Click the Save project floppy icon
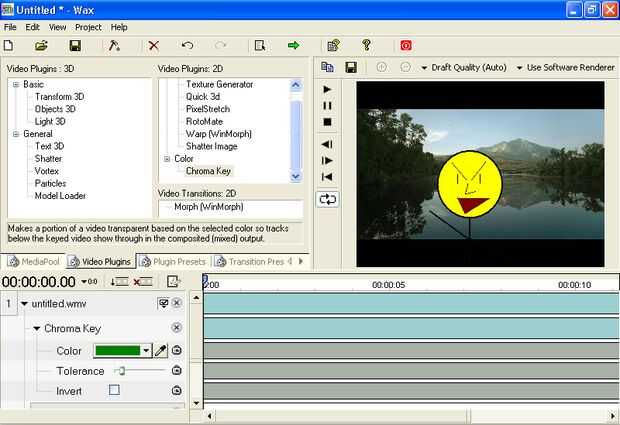This screenshot has width=620, height=425. point(74,46)
